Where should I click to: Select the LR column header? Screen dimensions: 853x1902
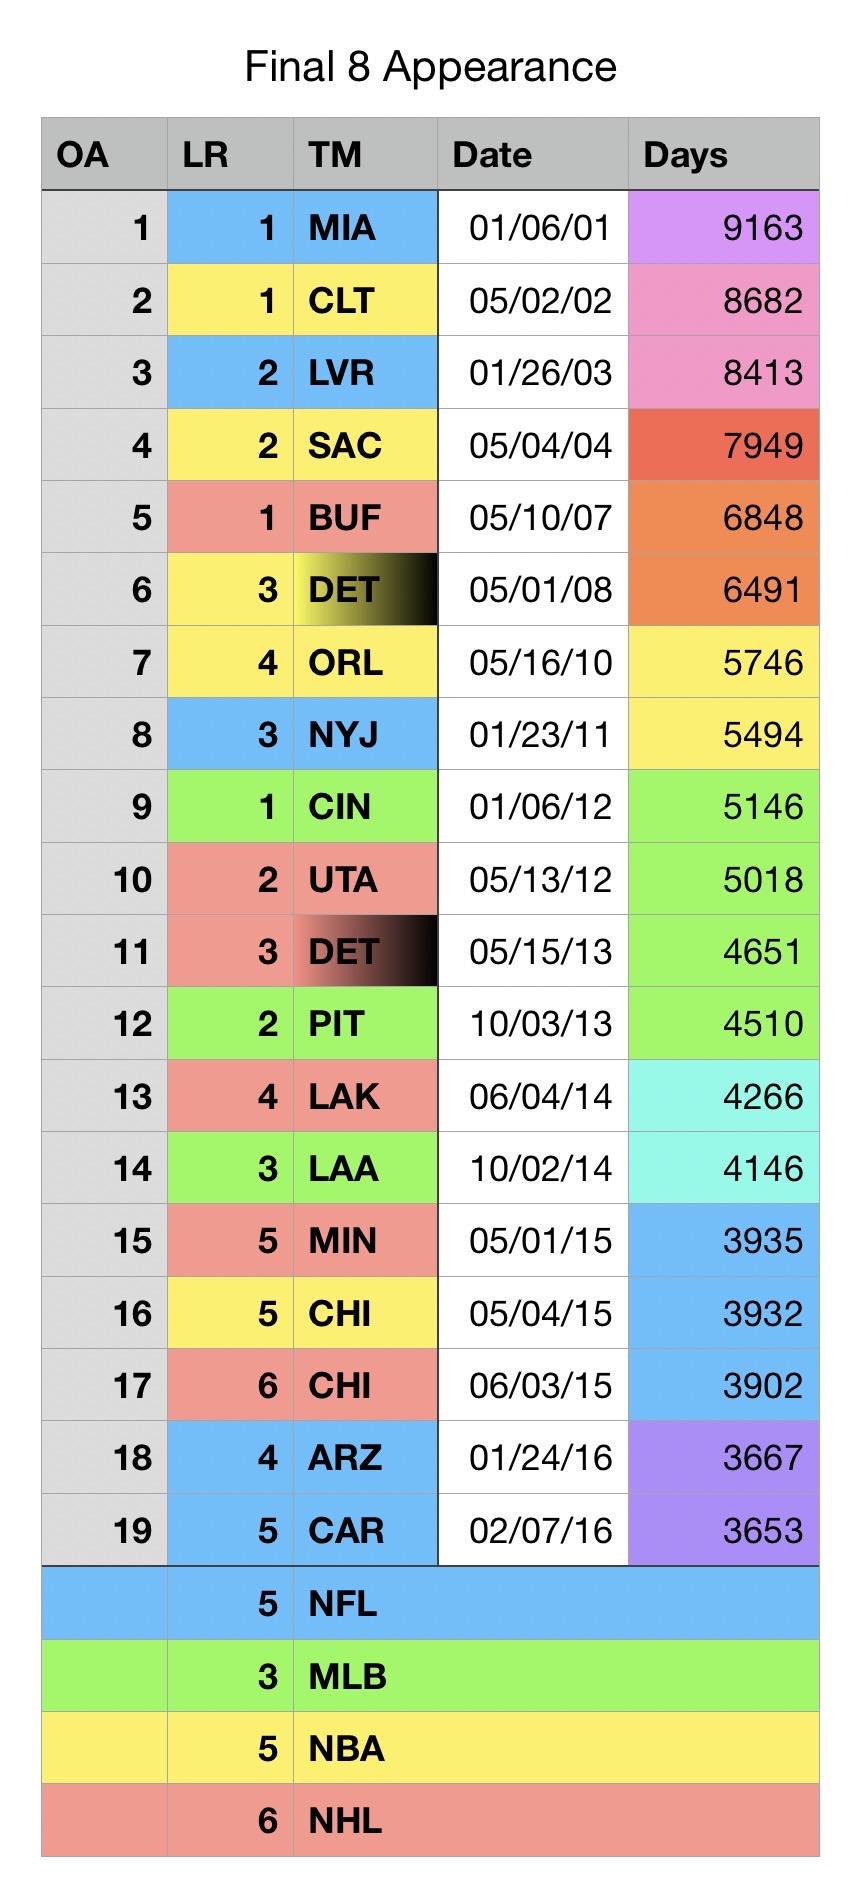(229, 155)
